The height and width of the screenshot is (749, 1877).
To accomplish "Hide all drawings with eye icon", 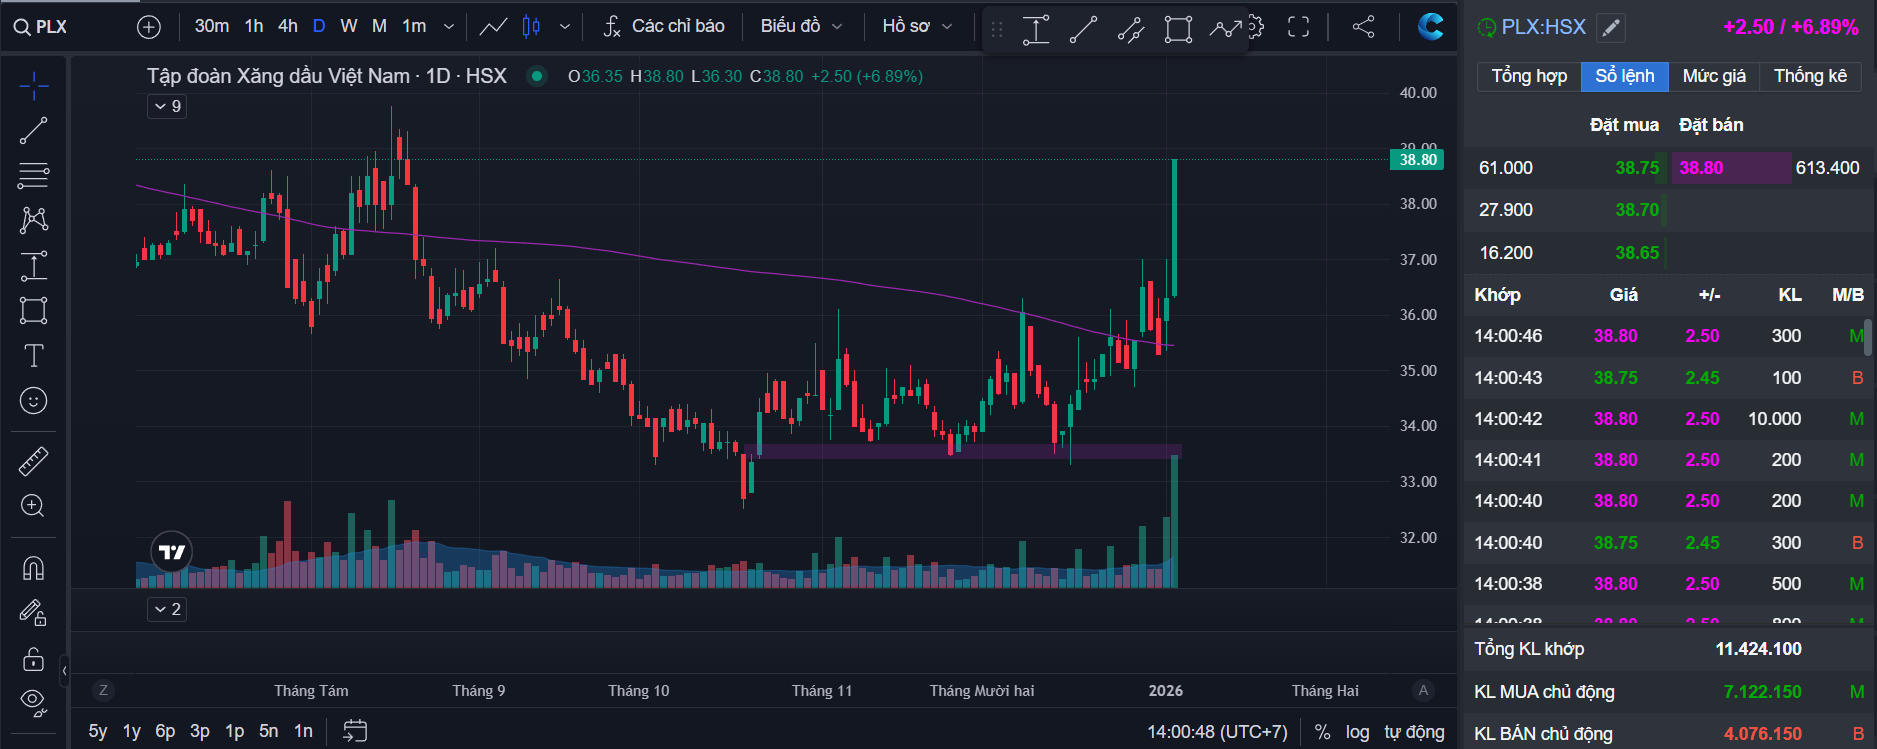I will 34,703.
